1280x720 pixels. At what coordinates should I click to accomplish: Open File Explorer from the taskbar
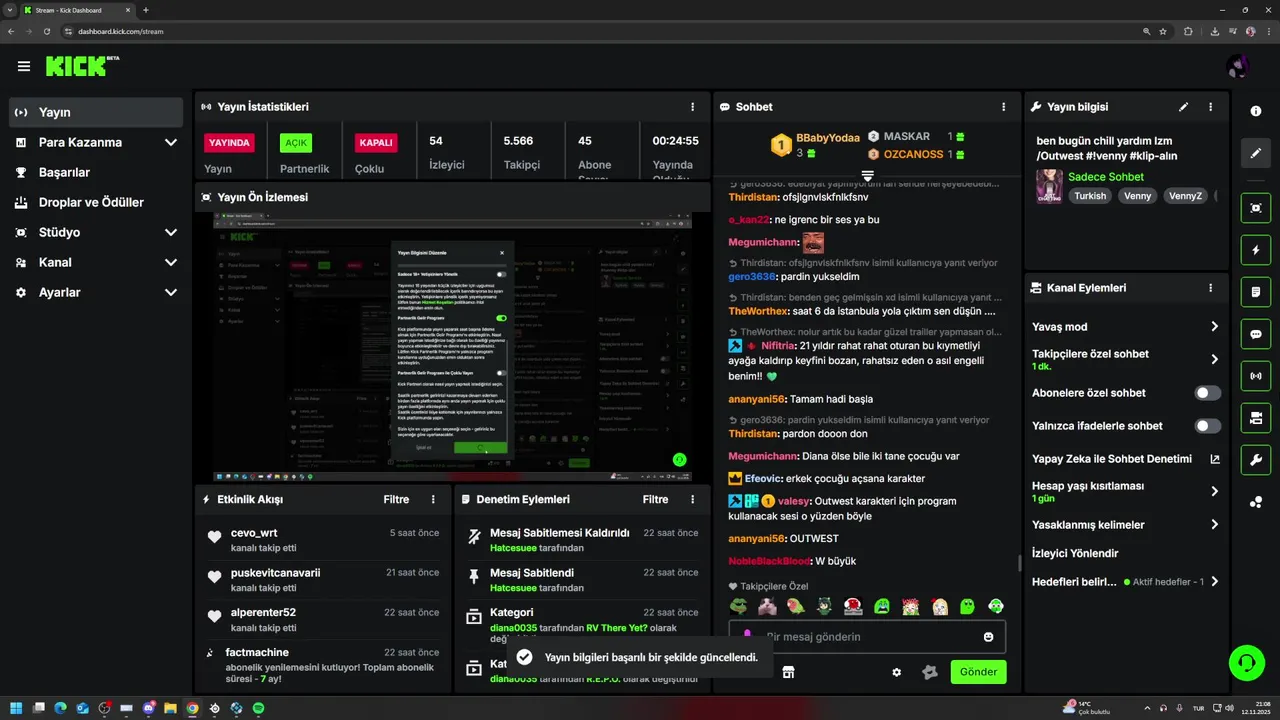click(170, 708)
